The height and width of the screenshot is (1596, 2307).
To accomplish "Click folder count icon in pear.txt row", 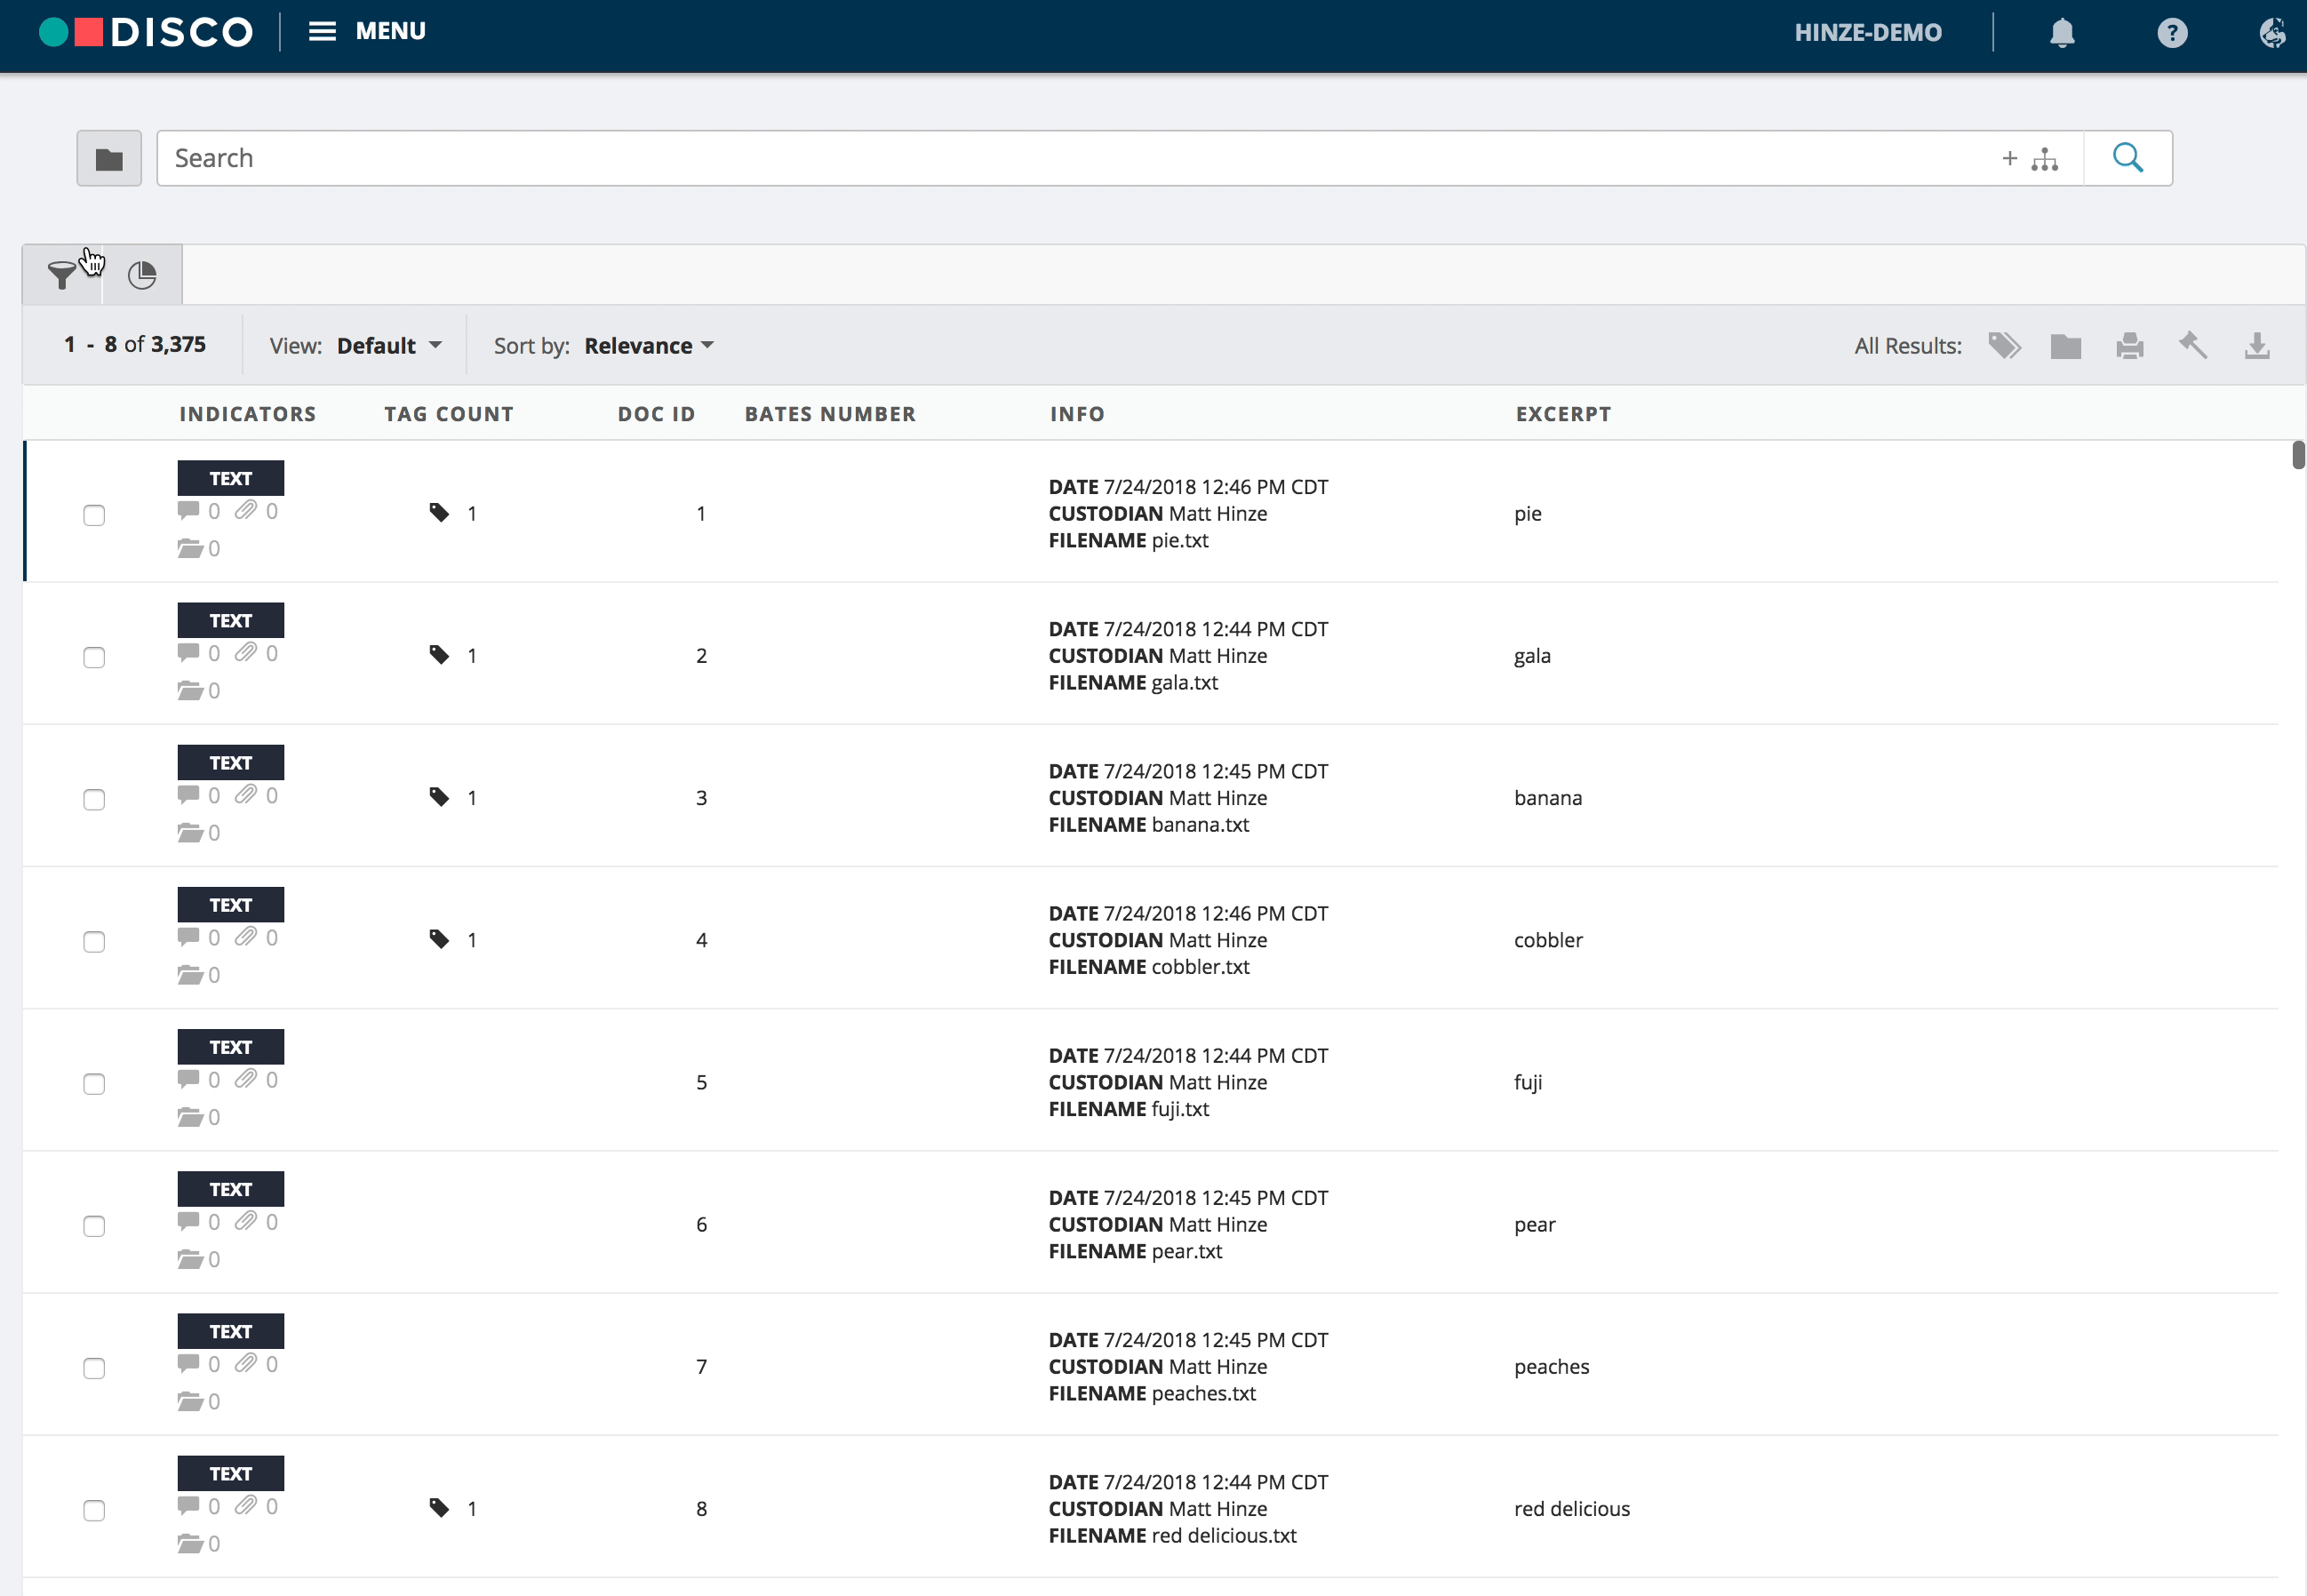I will (x=190, y=1259).
